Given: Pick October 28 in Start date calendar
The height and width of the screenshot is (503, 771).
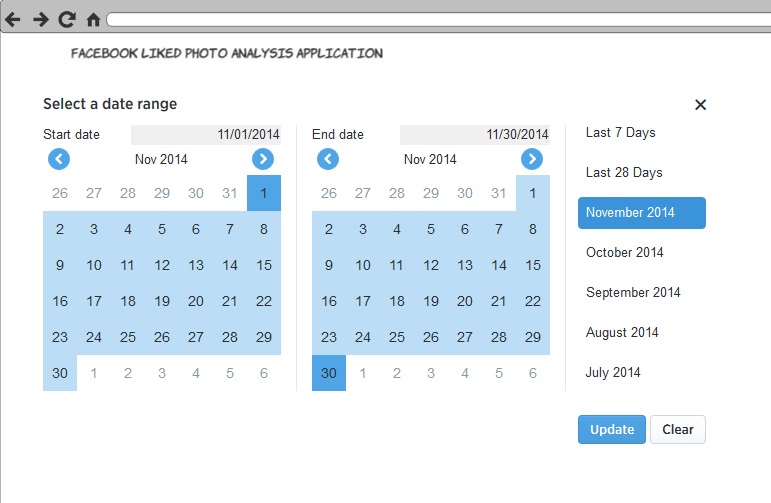Looking at the screenshot, I should (x=128, y=193).
